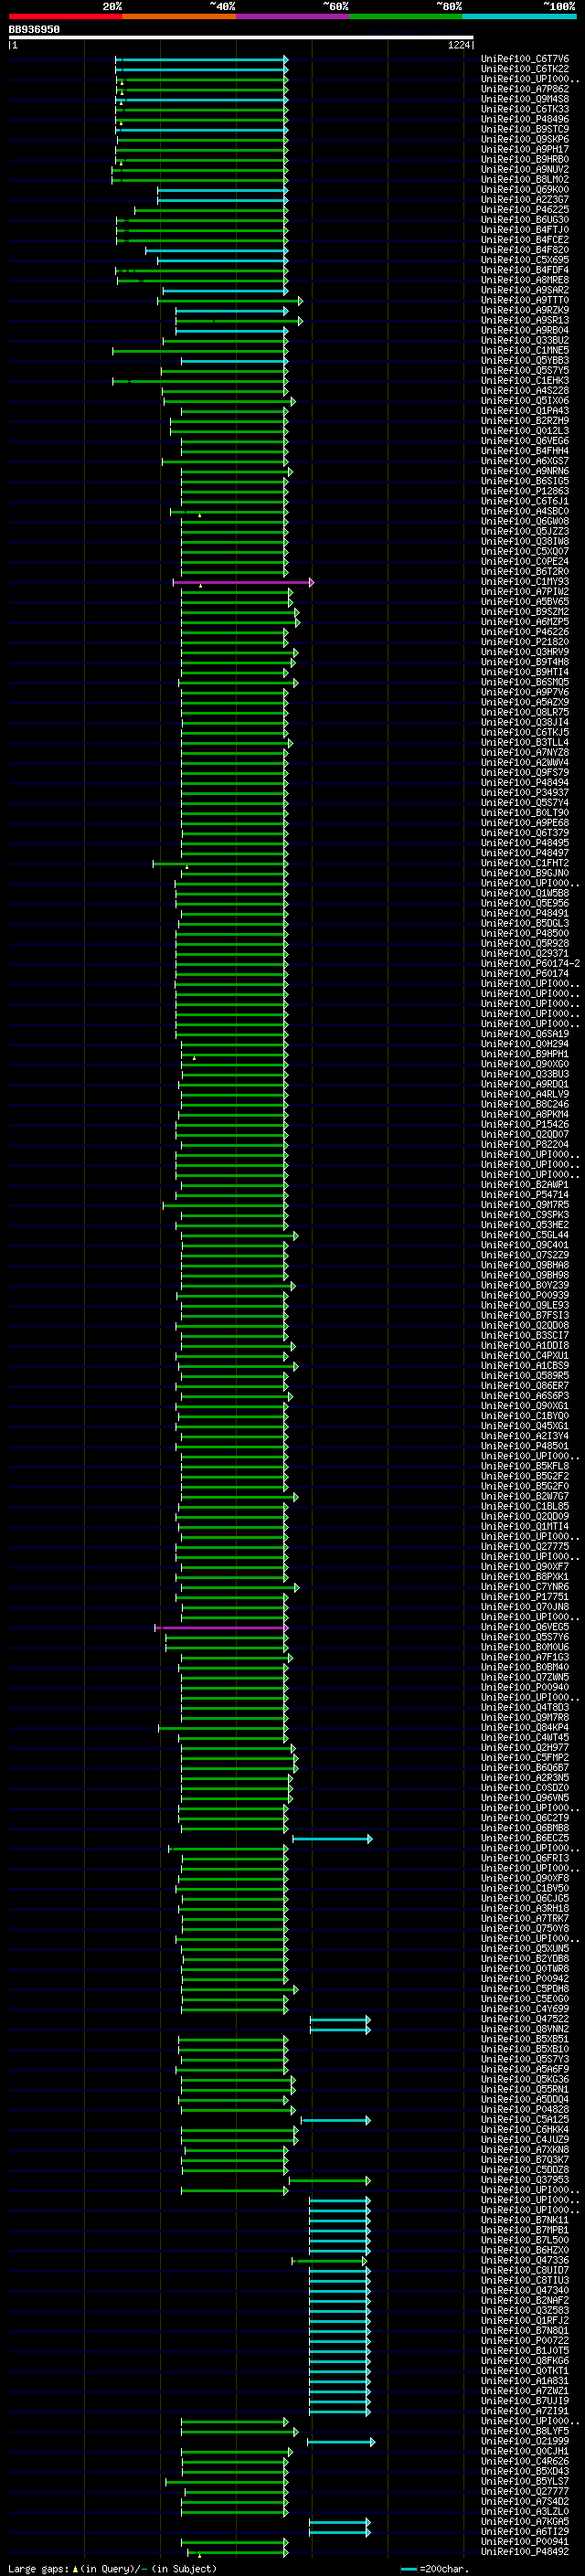Screen dimensions: 585x2576
Task: Open hit UniRef100_A1A831
Action: coord(525,2381)
